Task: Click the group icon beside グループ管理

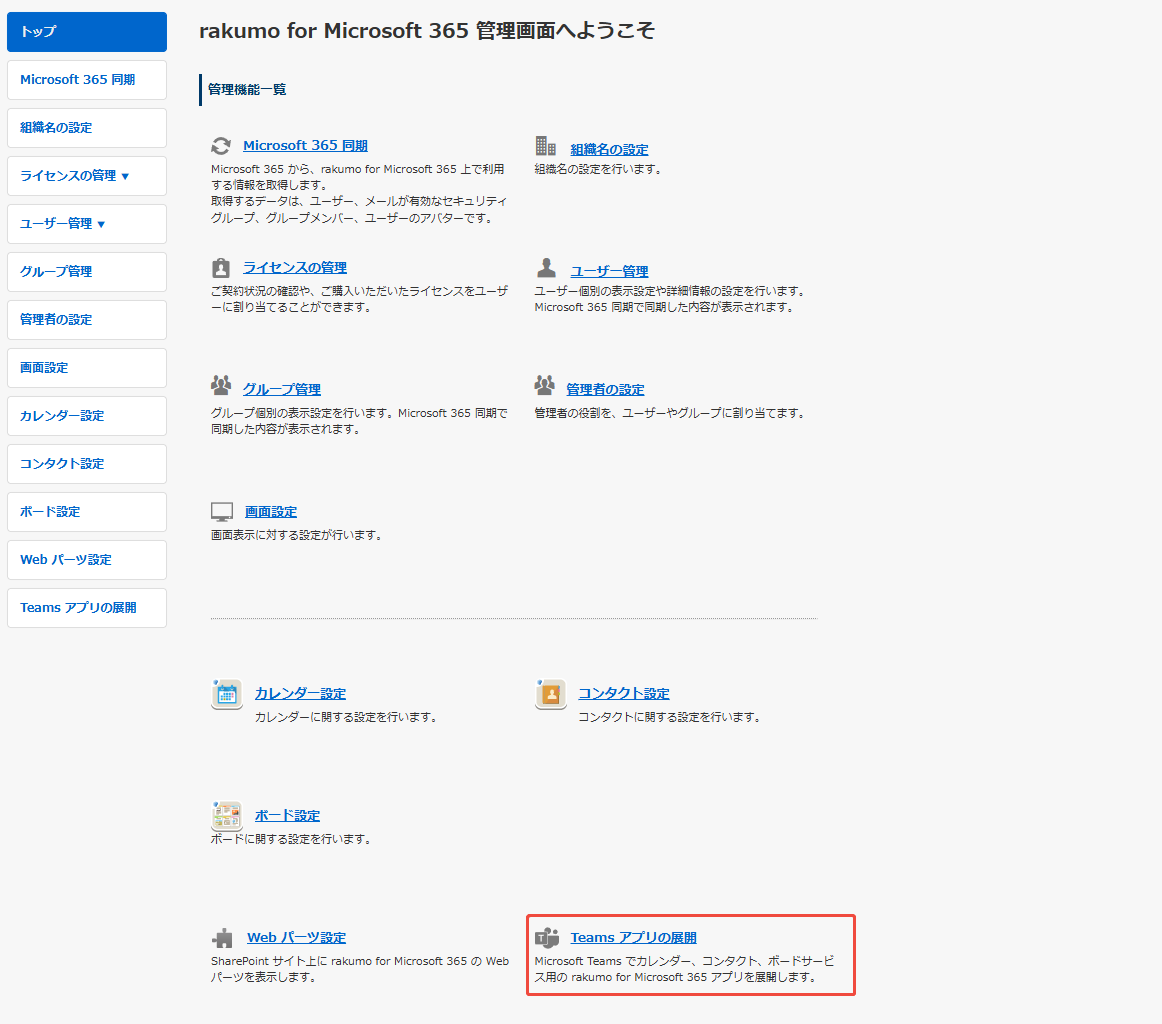Action: point(221,385)
